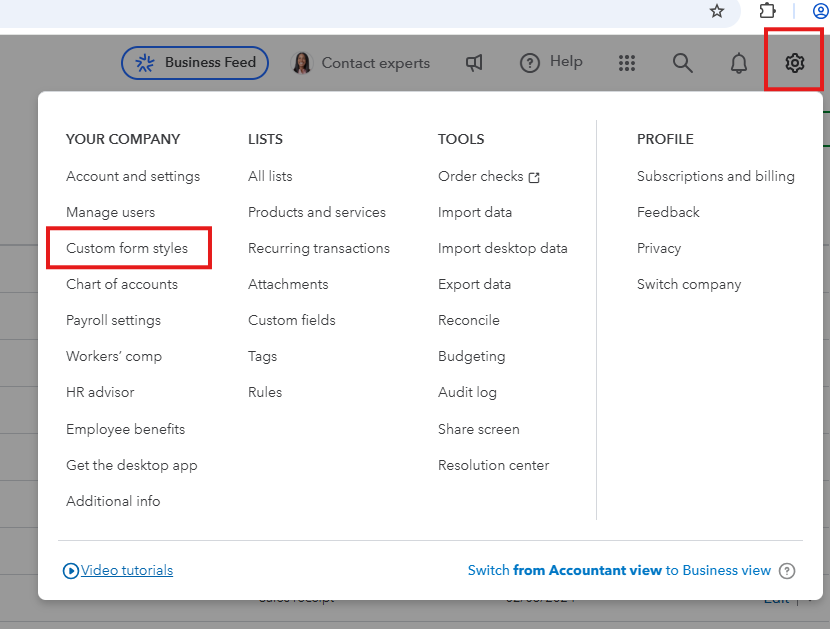The image size is (830, 629).
Task: Click the search magnifier icon
Action: click(x=683, y=63)
